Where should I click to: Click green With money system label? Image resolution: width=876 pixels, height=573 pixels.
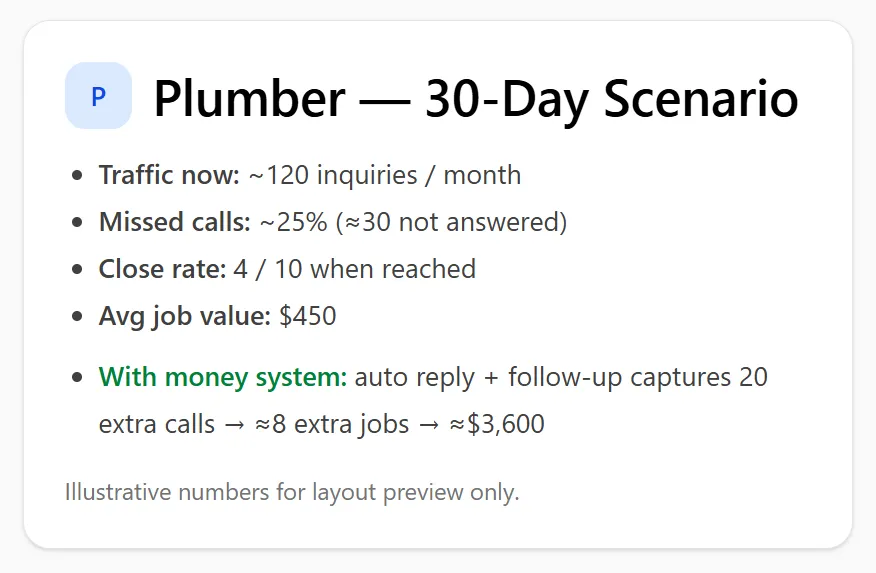pos(223,377)
